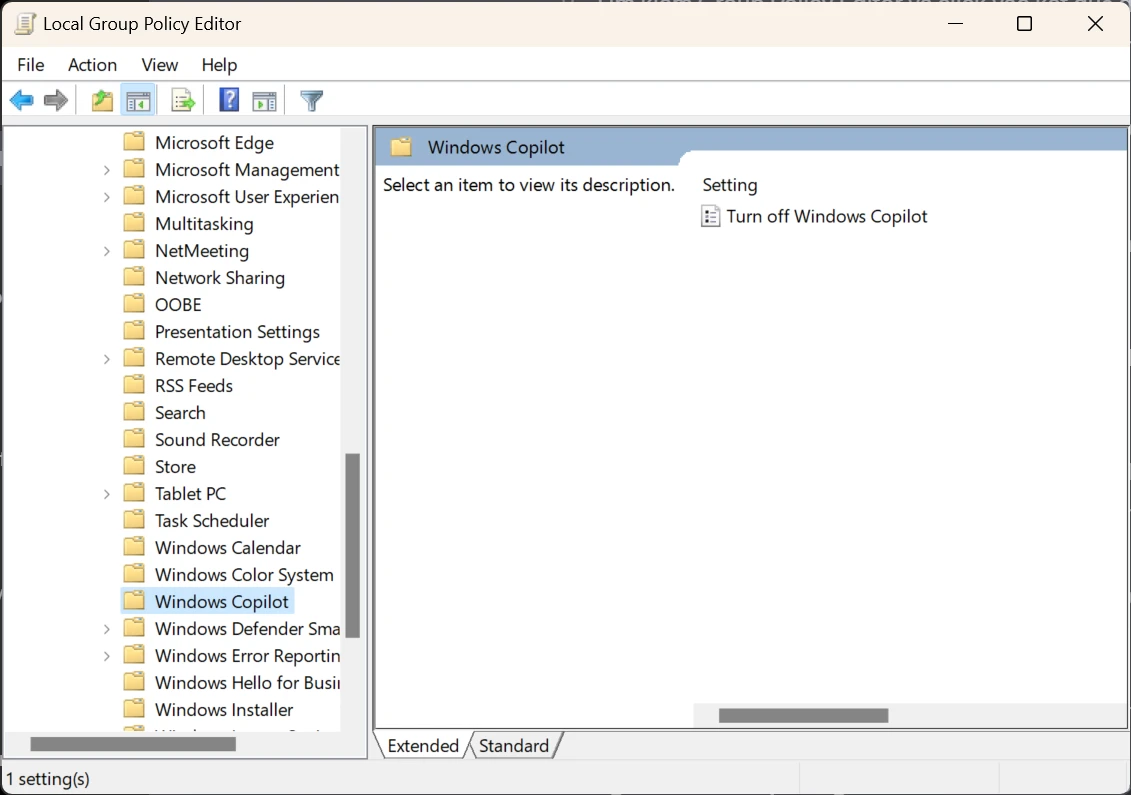This screenshot has height=795, width=1131.
Task: Select the Windows Copilot tree item
Action: pyautogui.click(x=221, y=602)
